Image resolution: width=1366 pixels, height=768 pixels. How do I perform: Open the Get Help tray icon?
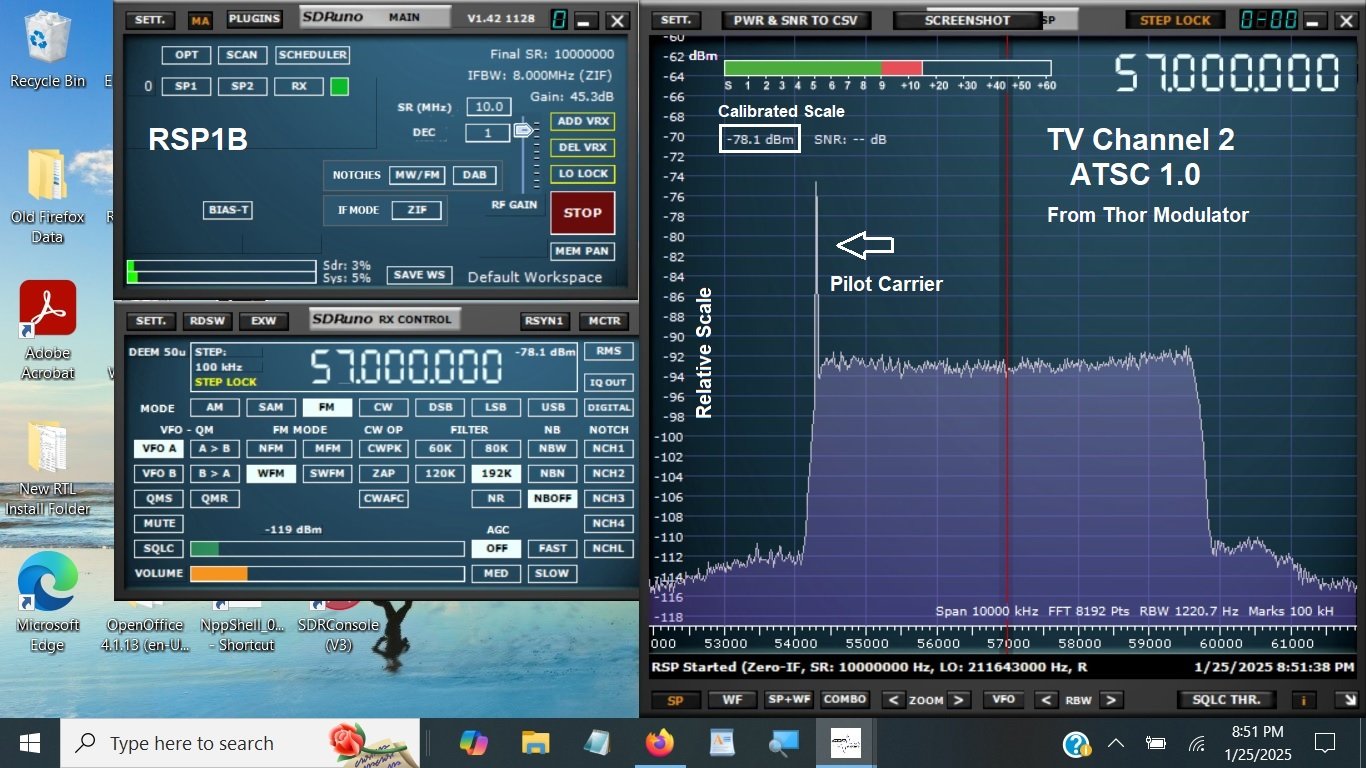(x=1076, y=743)
